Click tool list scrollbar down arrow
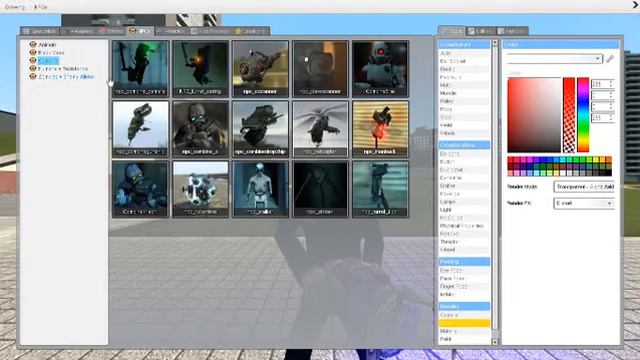The height and width of the screenshot is (360, 640). click(495, 342)
